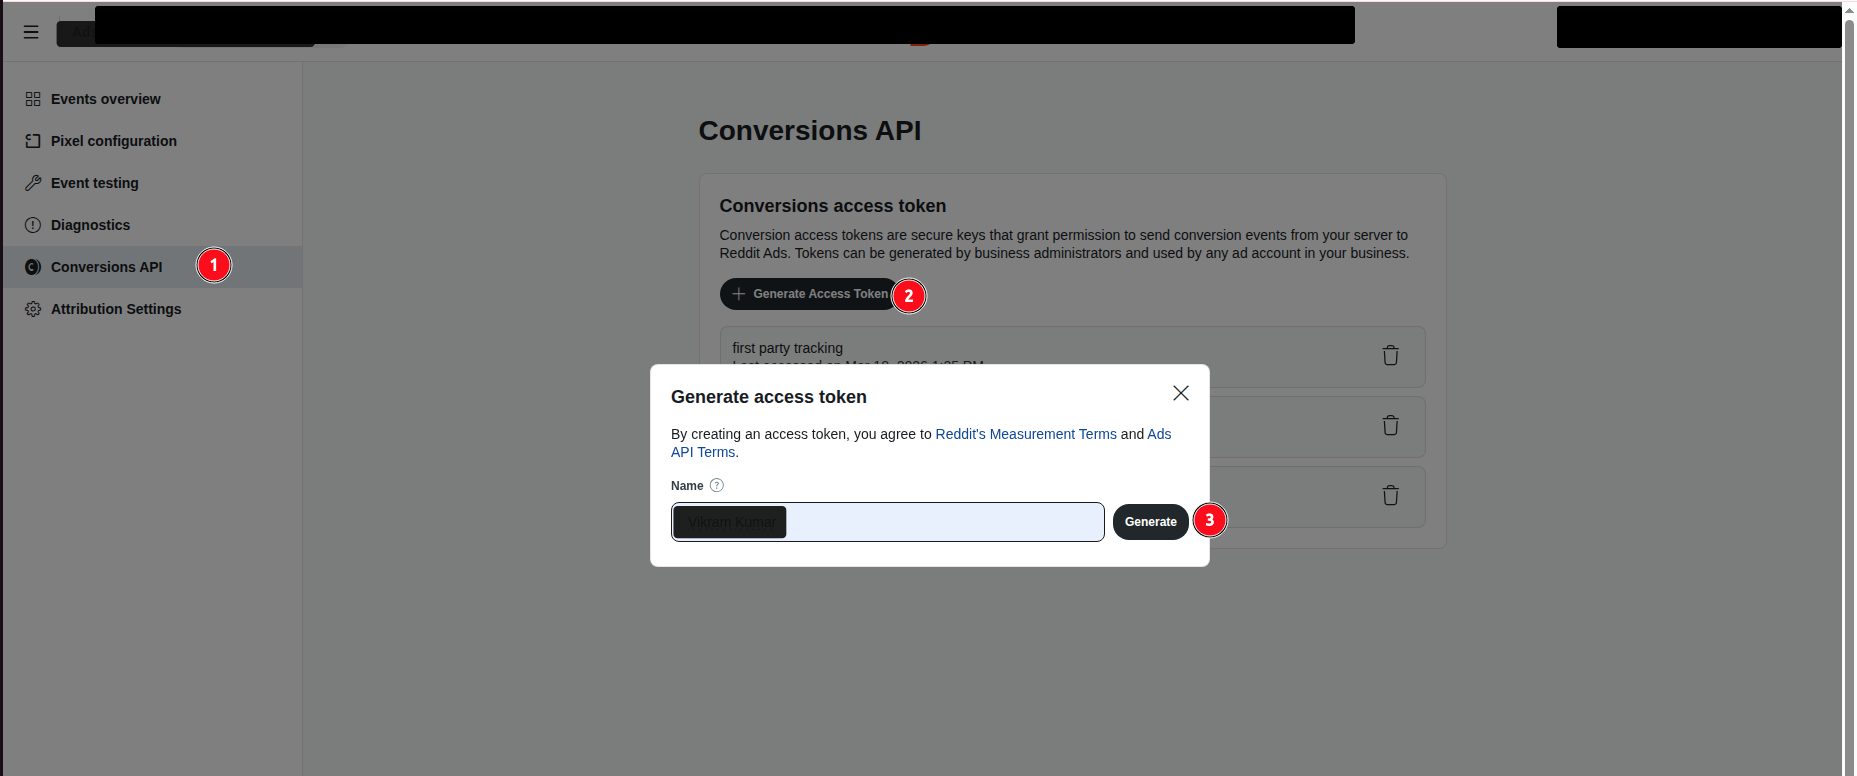Click the Event testing wrench icon

pyautogui.click(x=33, y=183)
